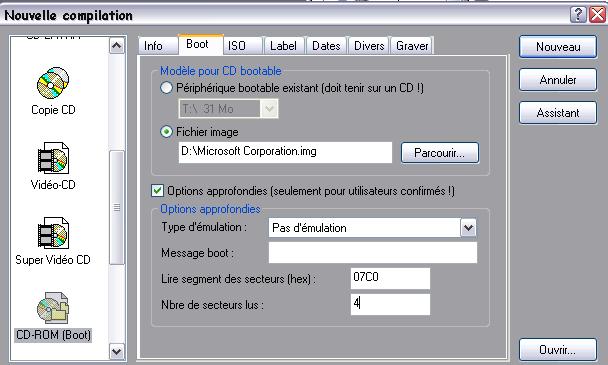Click the Nouveau button
This screenshot has width=608, height=365.
[558, 47]
